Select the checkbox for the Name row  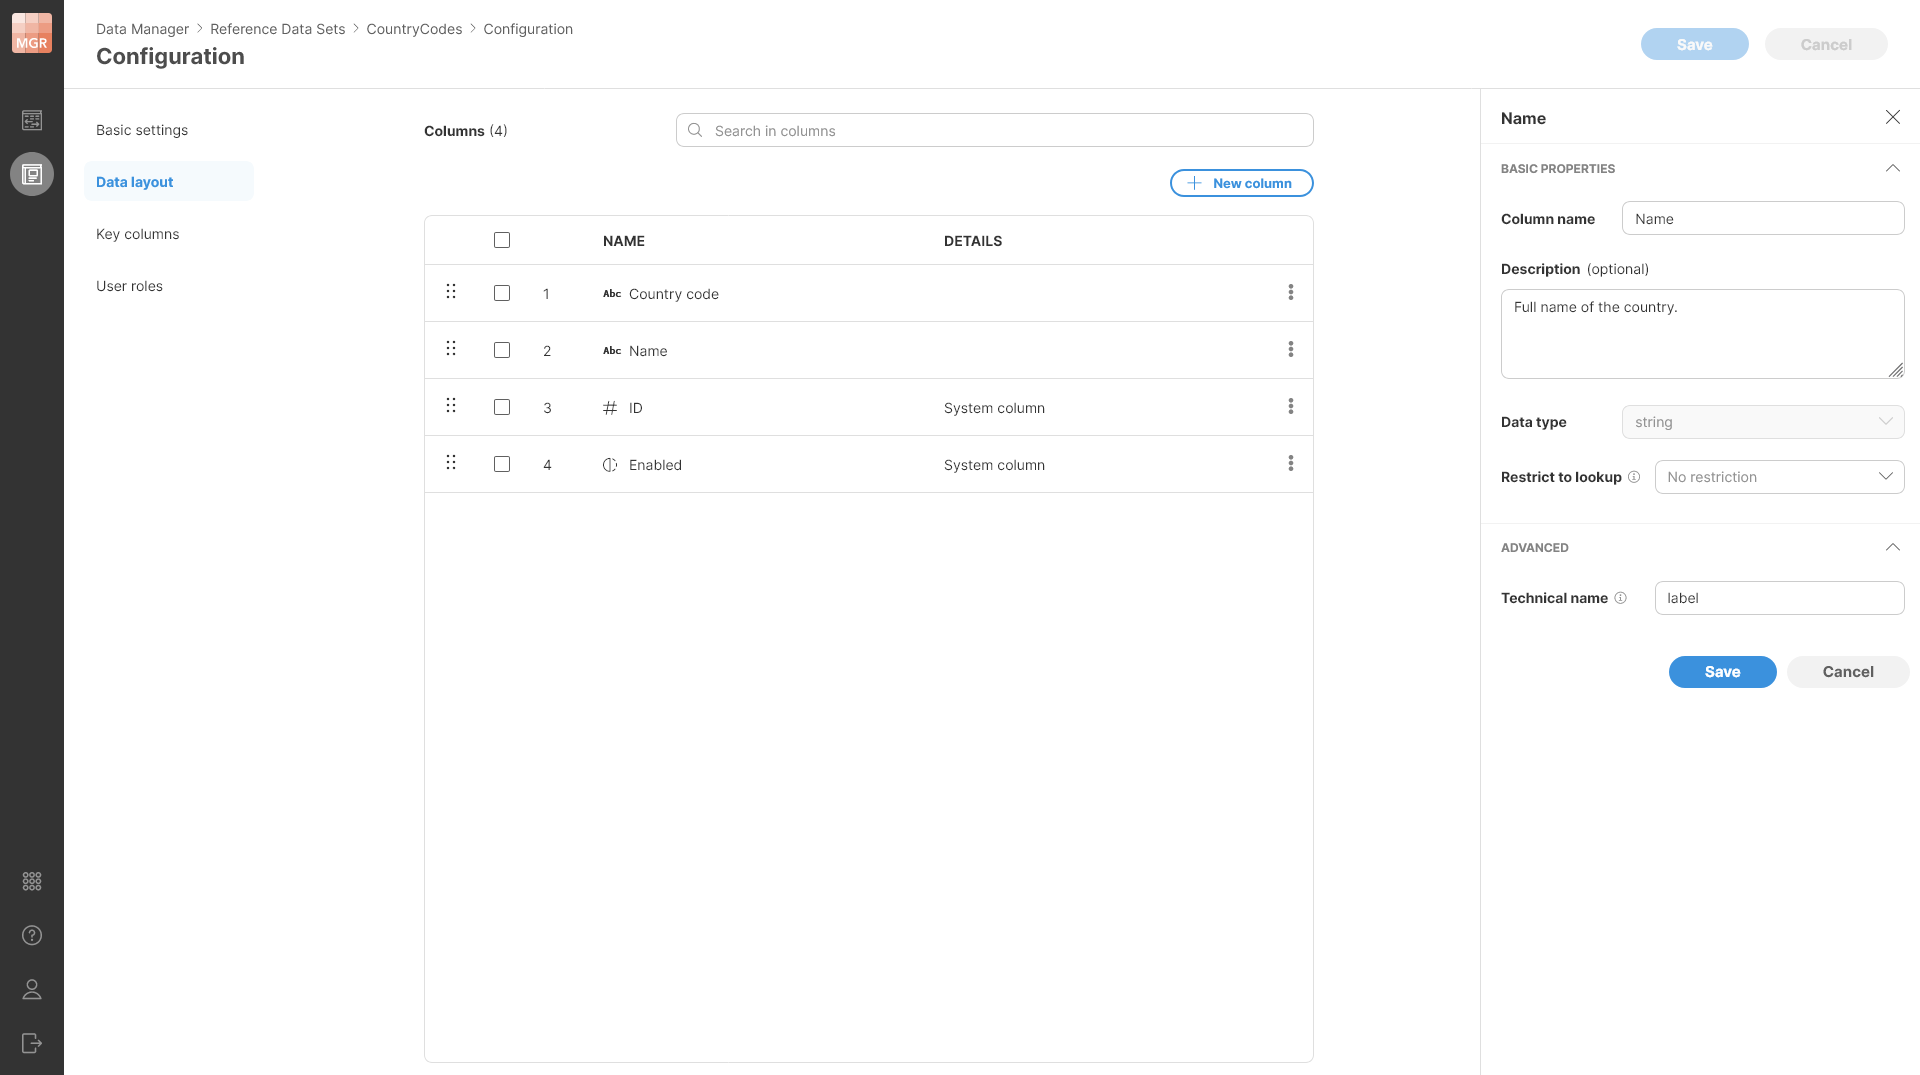tap(502, 350)
